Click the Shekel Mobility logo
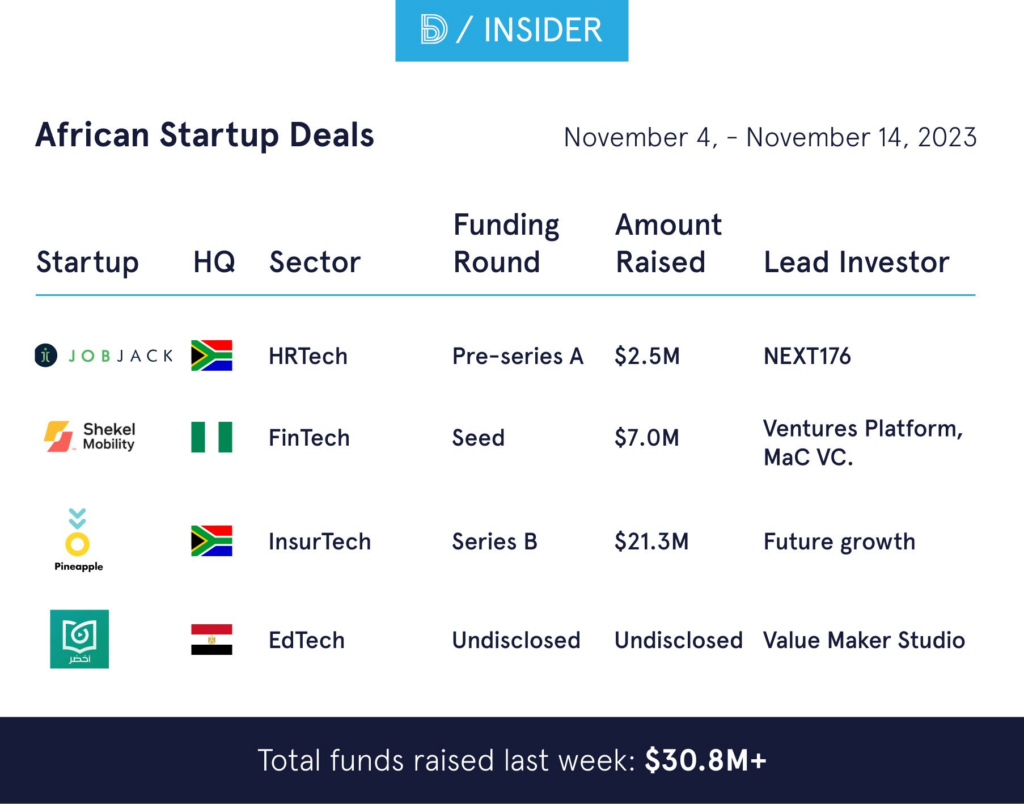 pos(89,437)
